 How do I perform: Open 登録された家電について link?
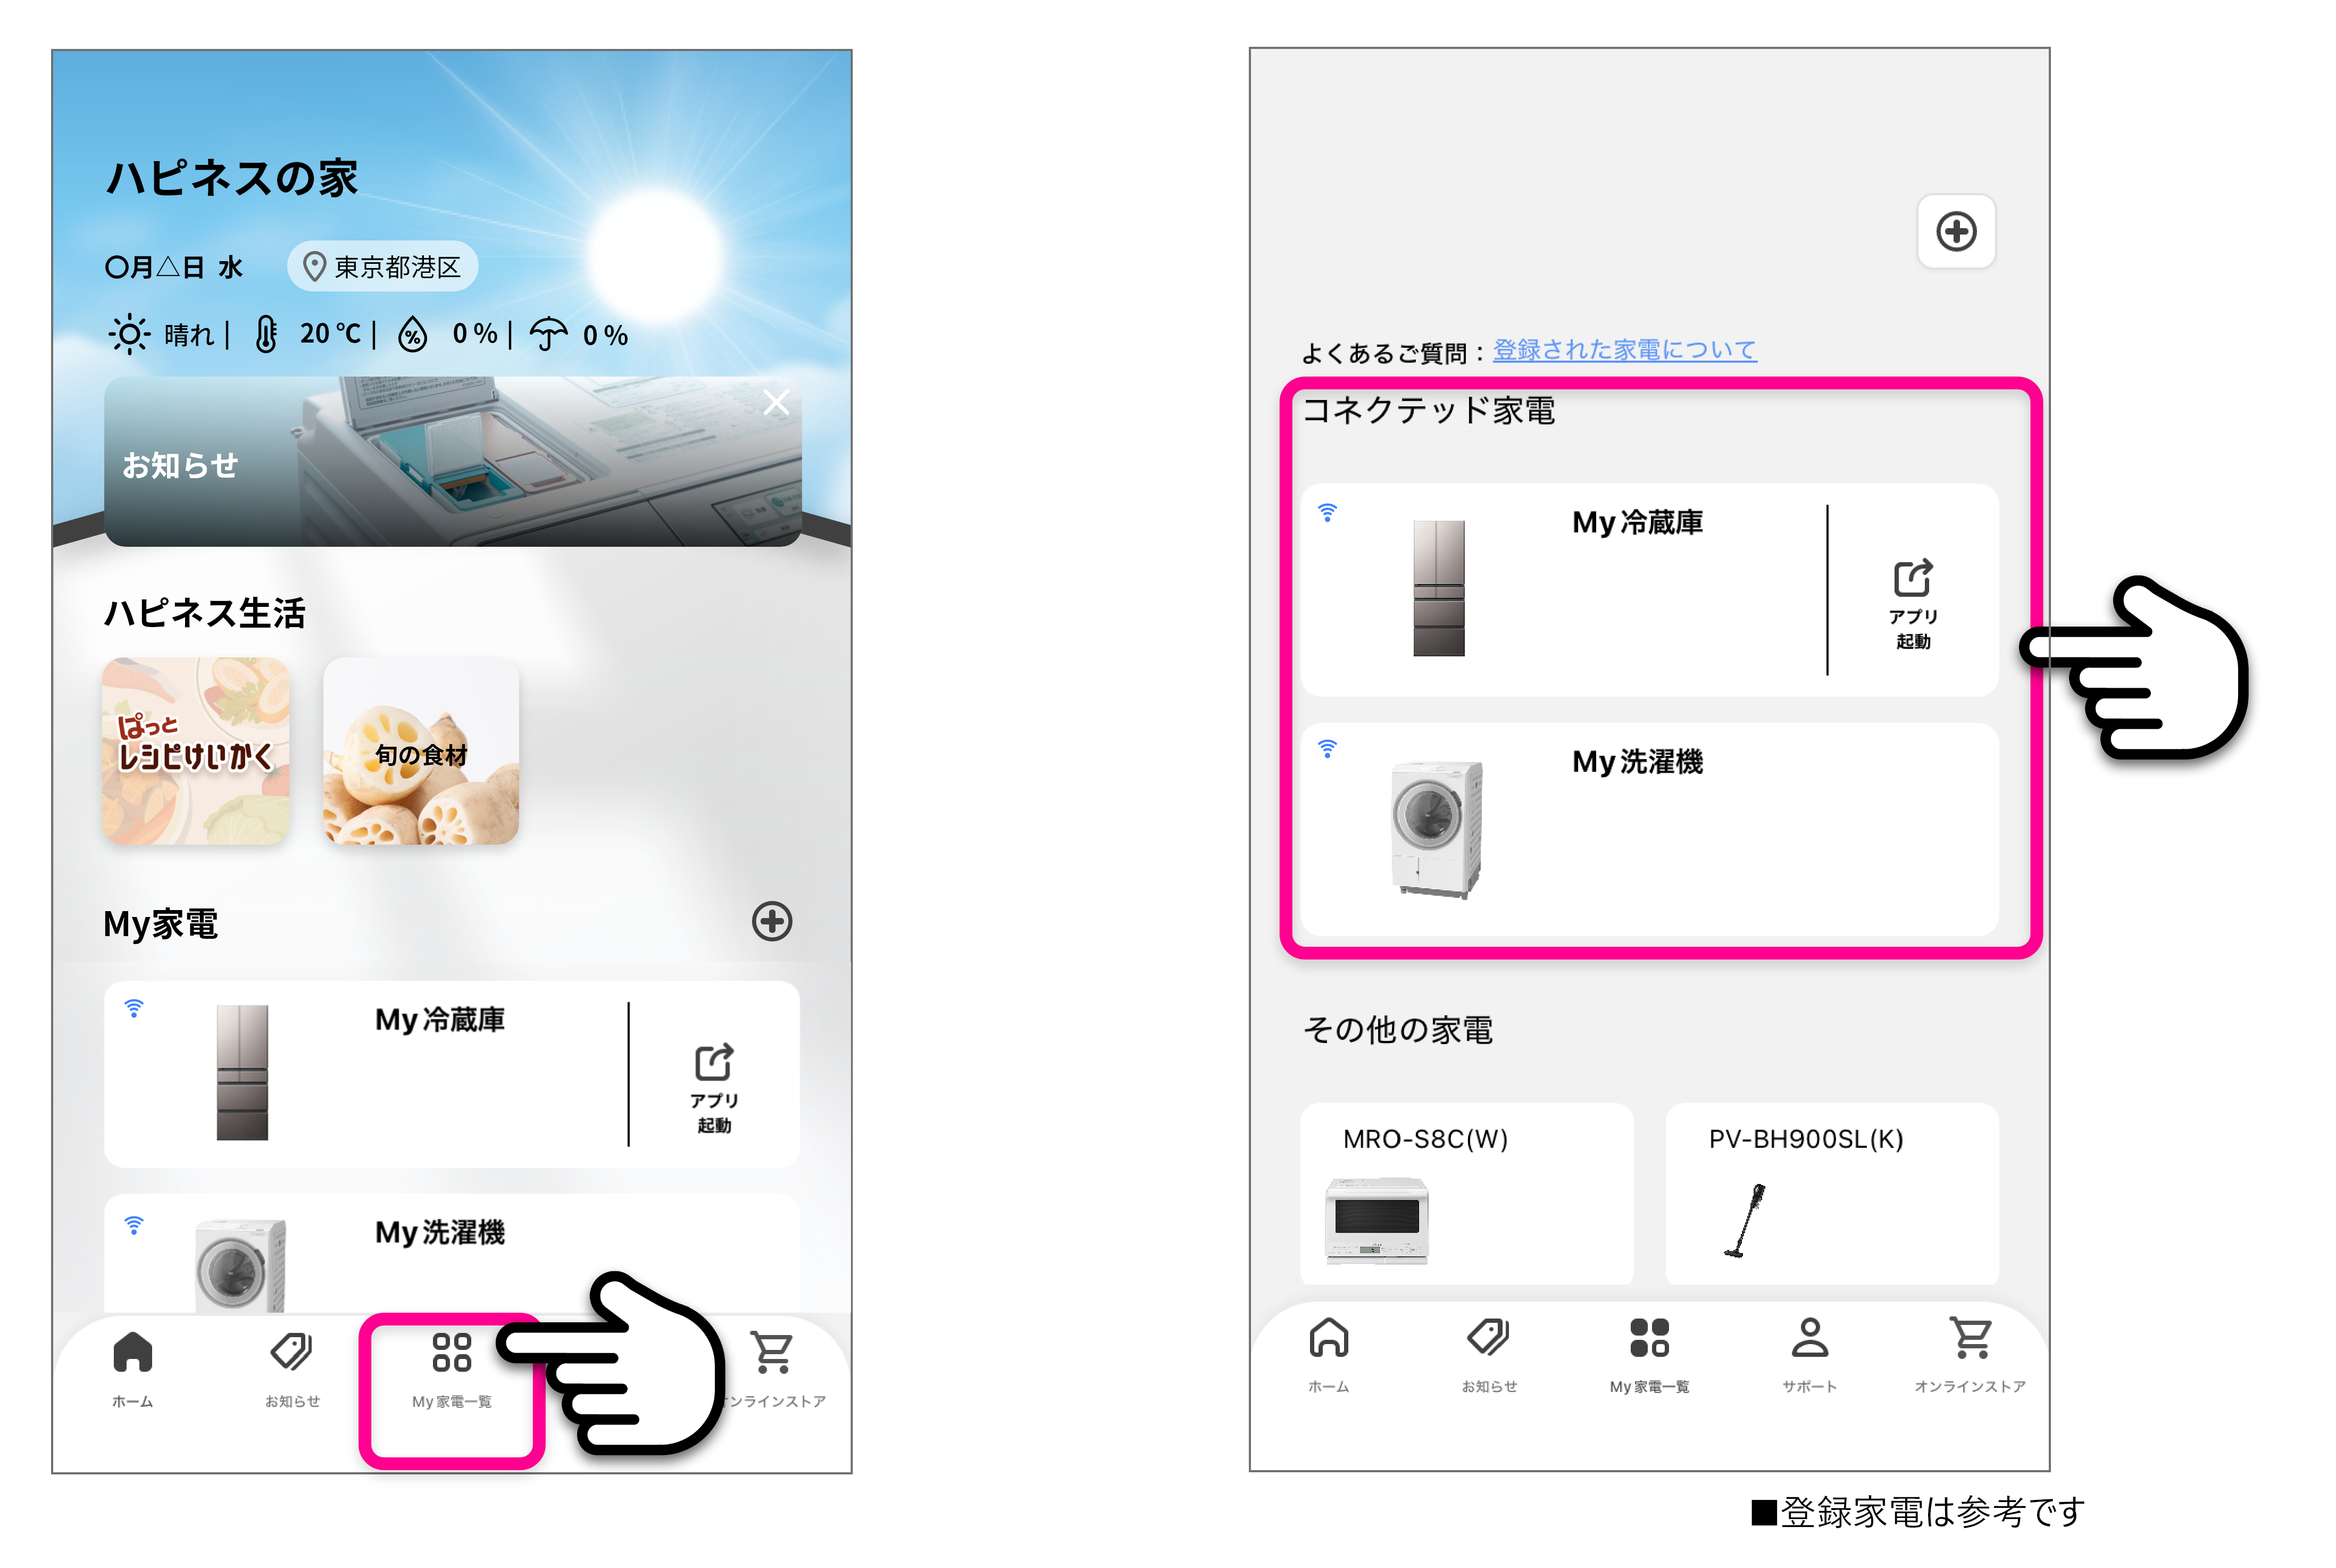(1624, 350)
